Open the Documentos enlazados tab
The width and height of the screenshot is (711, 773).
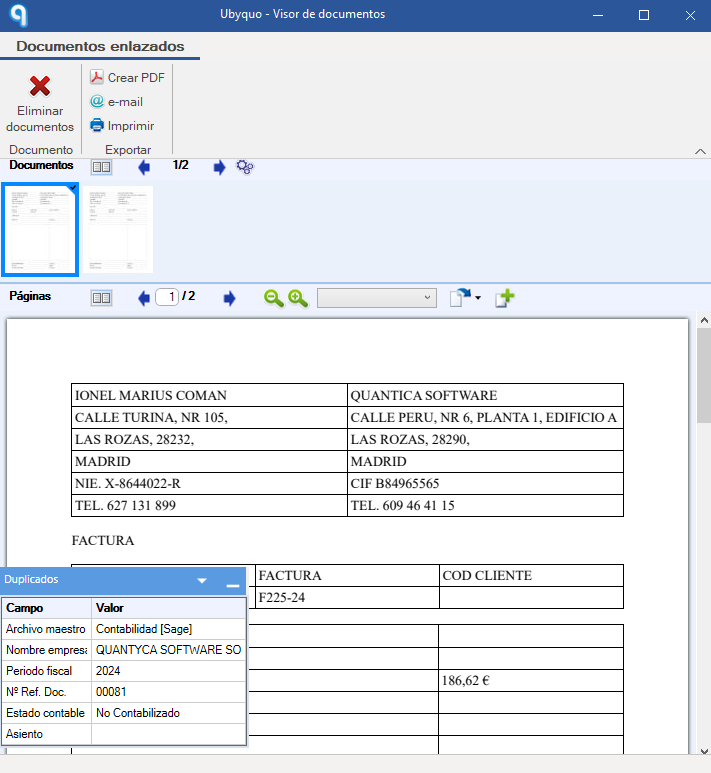tap(100, 46)
